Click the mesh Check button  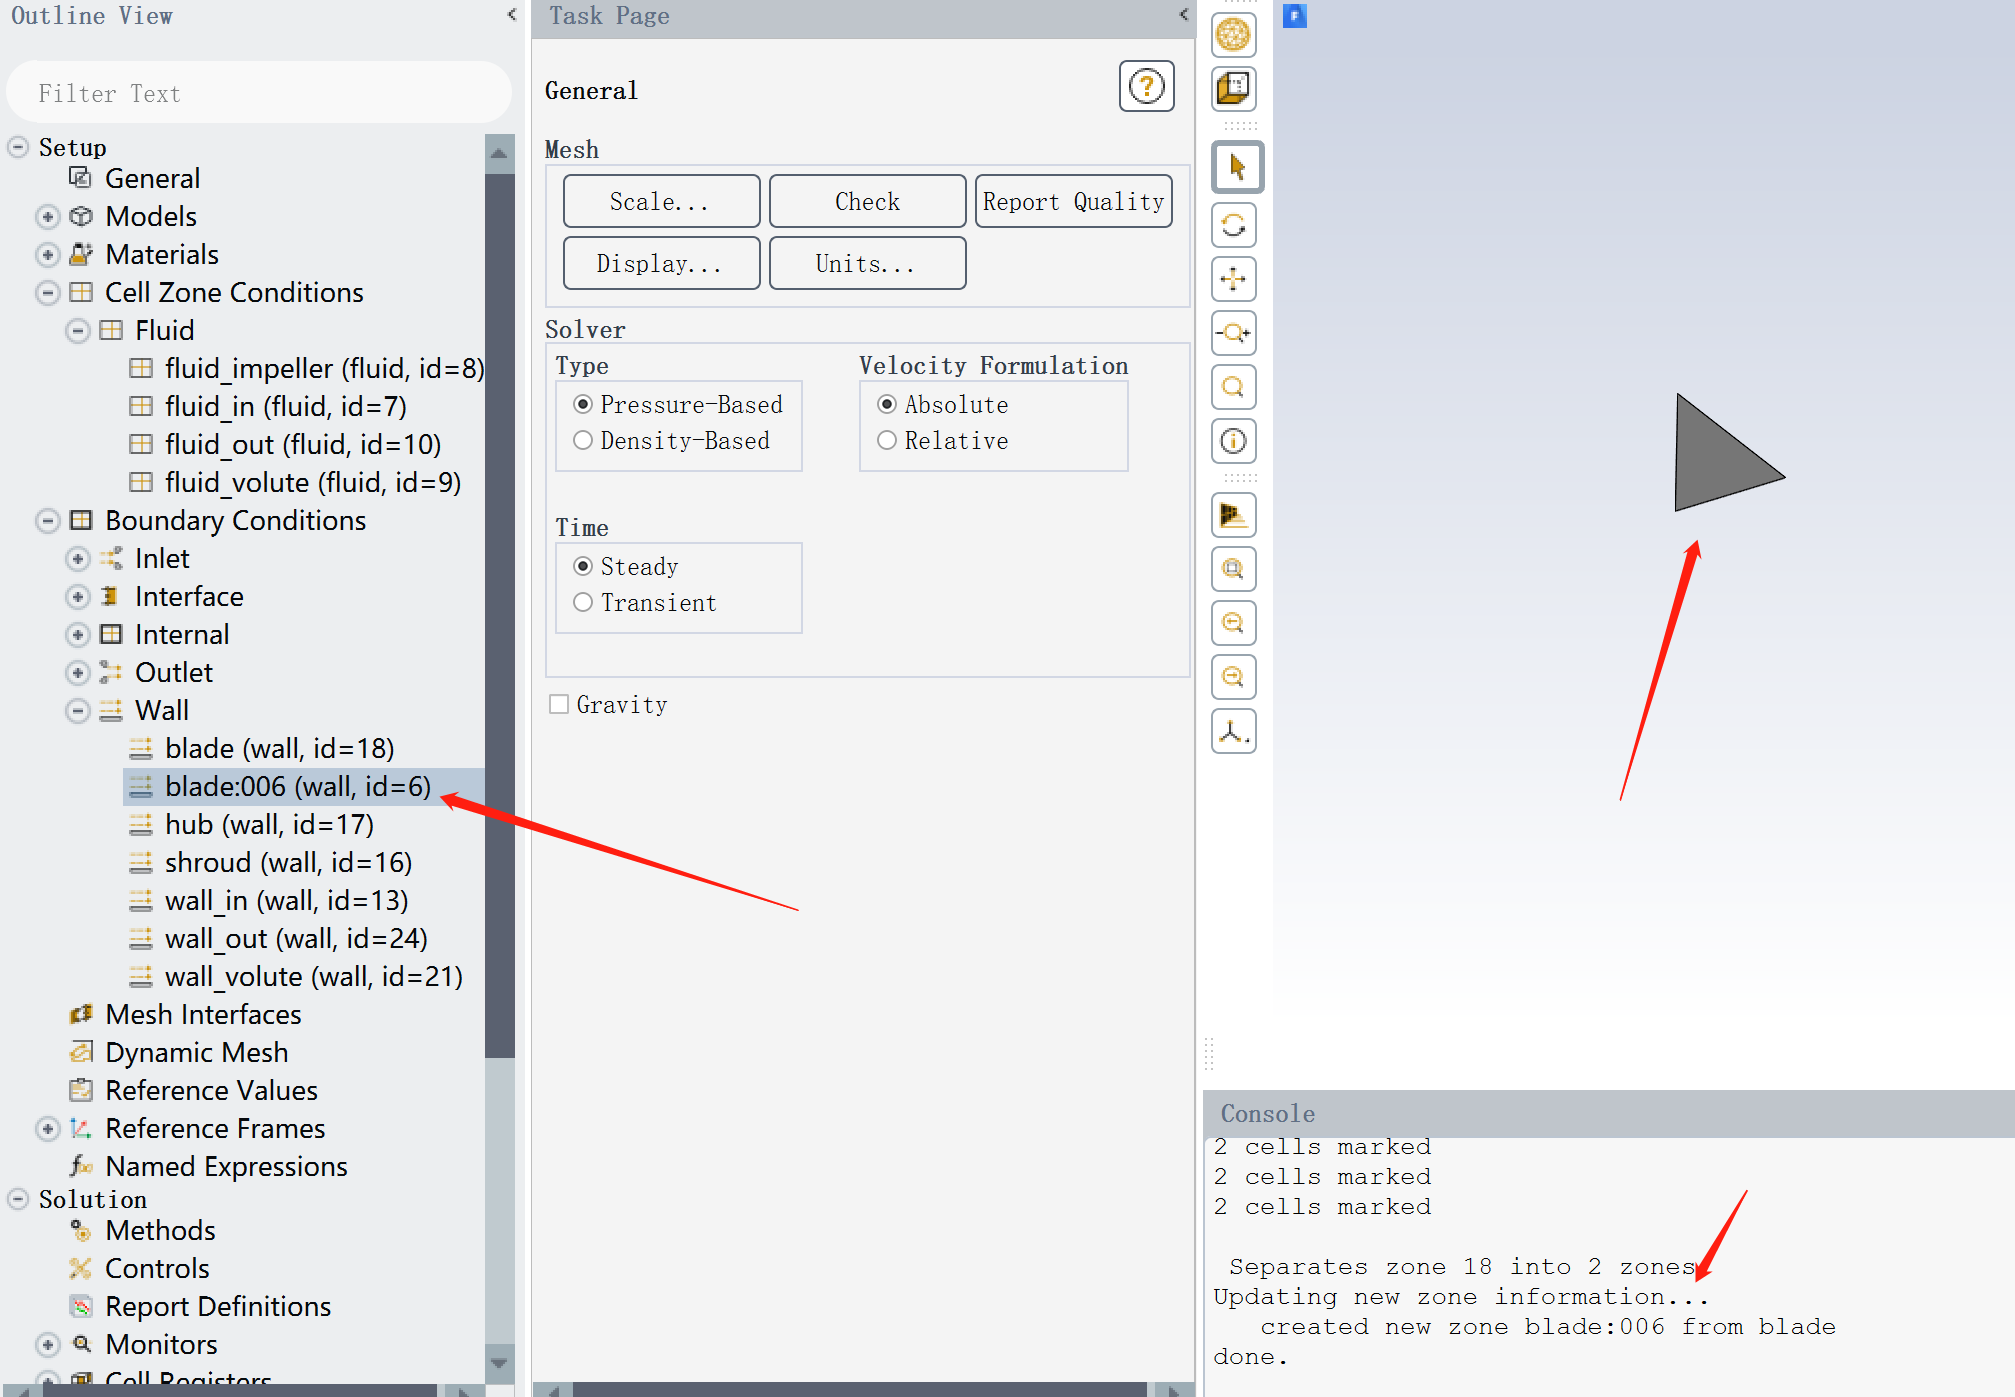click(x=867, y=202)
